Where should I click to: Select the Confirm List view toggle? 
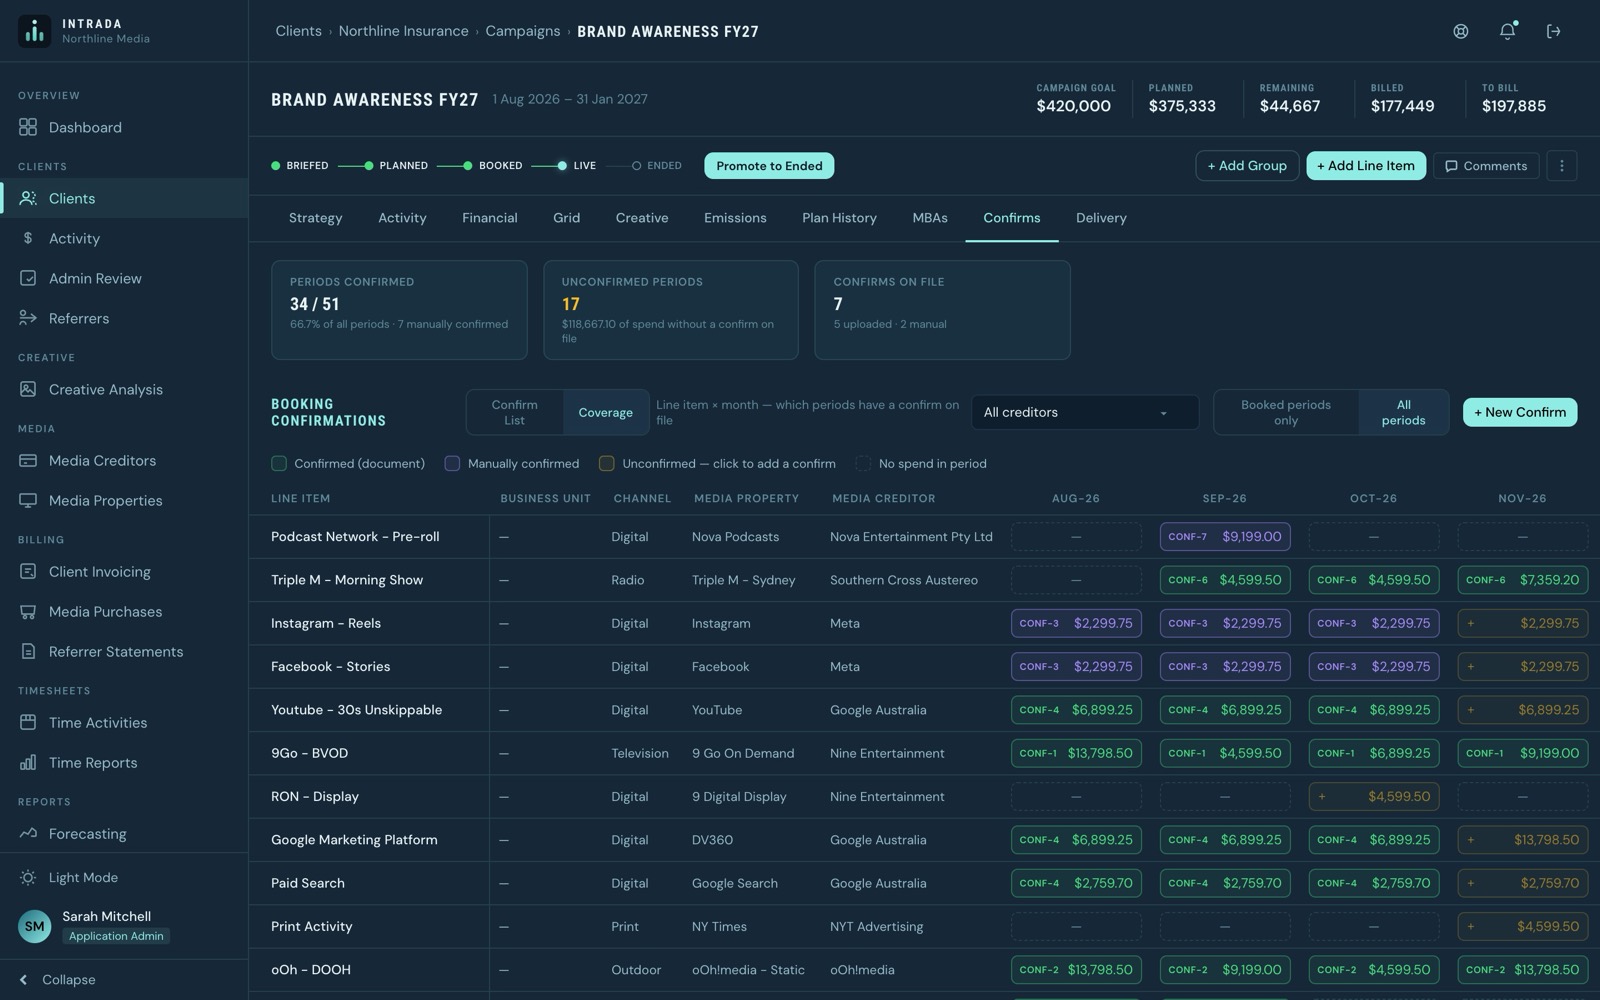[x=514, y=412]
